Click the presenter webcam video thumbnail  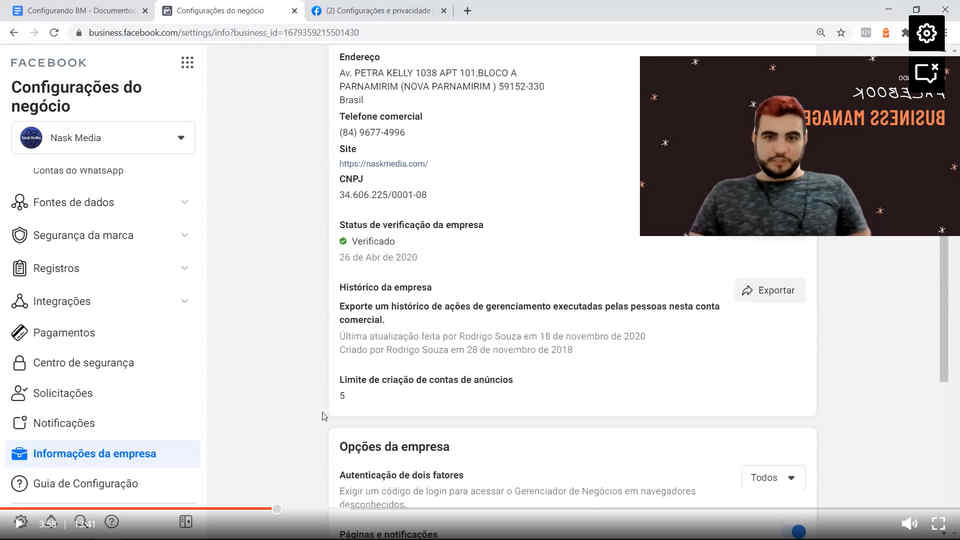[x=800, y=146]
